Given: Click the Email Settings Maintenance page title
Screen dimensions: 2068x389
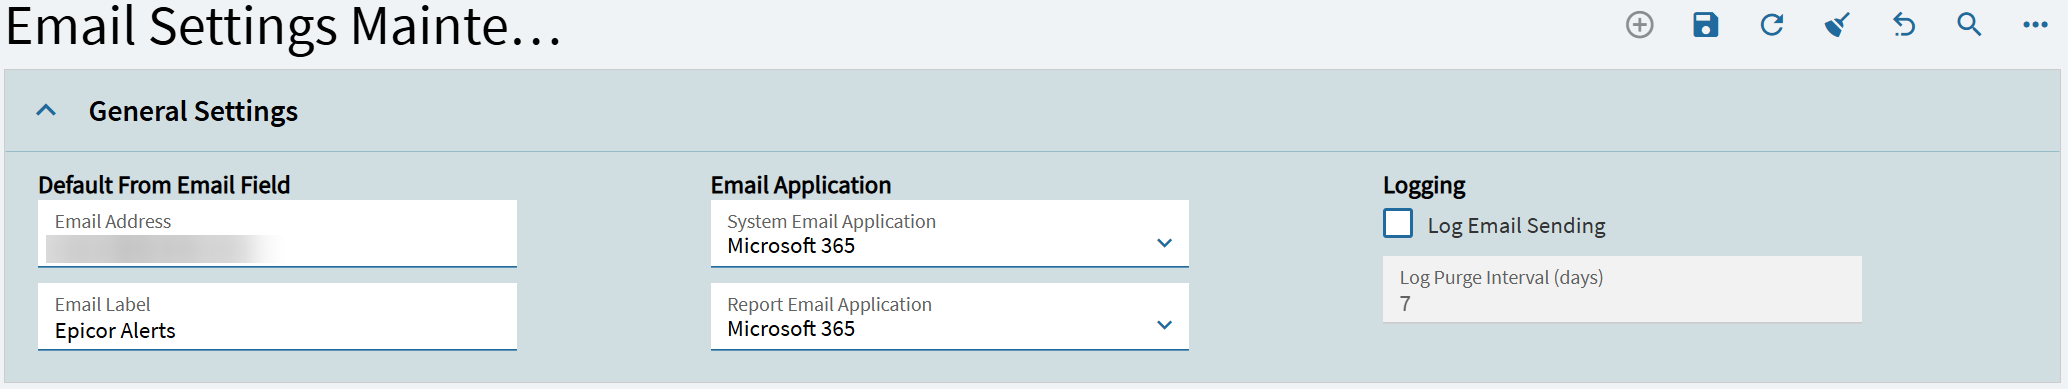Looking at the screenshot, I should pos(284,27).
